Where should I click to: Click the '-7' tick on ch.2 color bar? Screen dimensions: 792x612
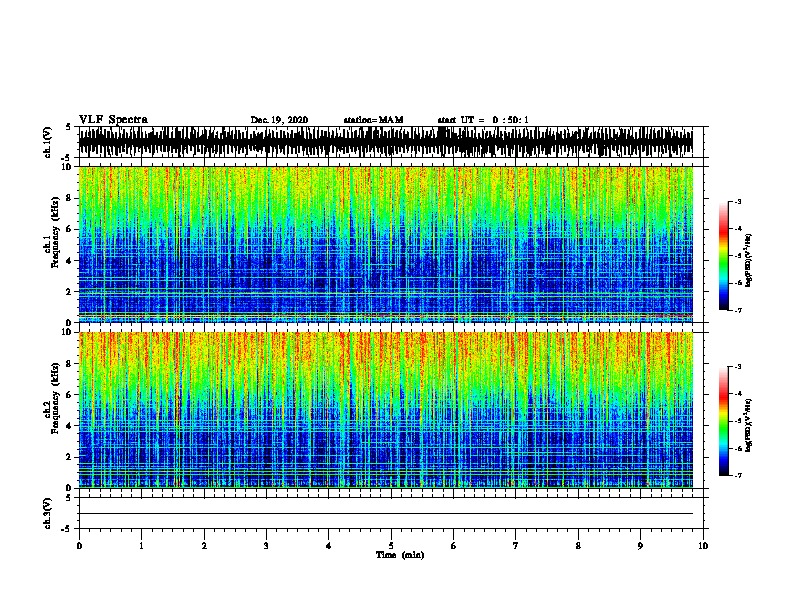pos(738,476)
